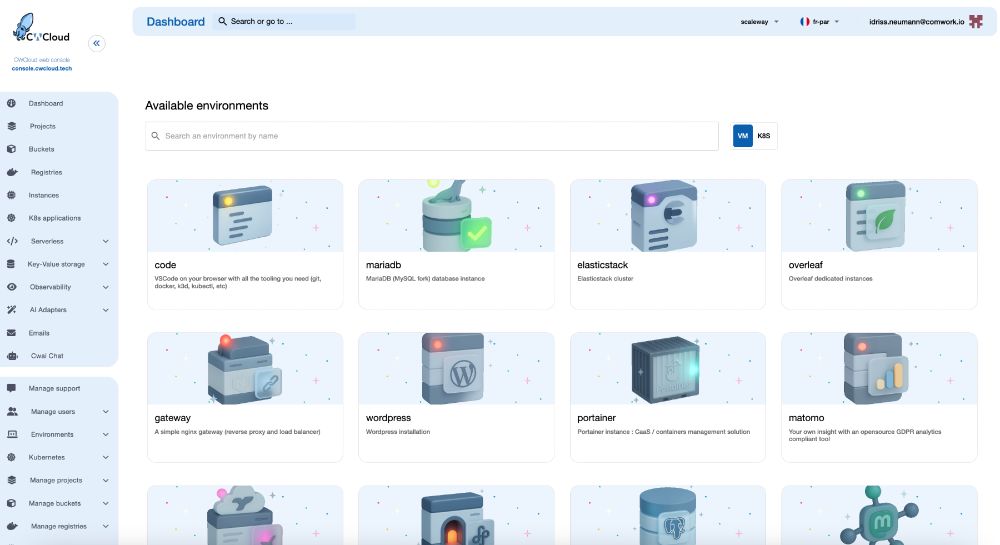Image resolution: width=1000 pixels, height=545 pixels.
Task: Expand the Manage projects chevron
Action: pyautogui.click(x=105, y=480)
